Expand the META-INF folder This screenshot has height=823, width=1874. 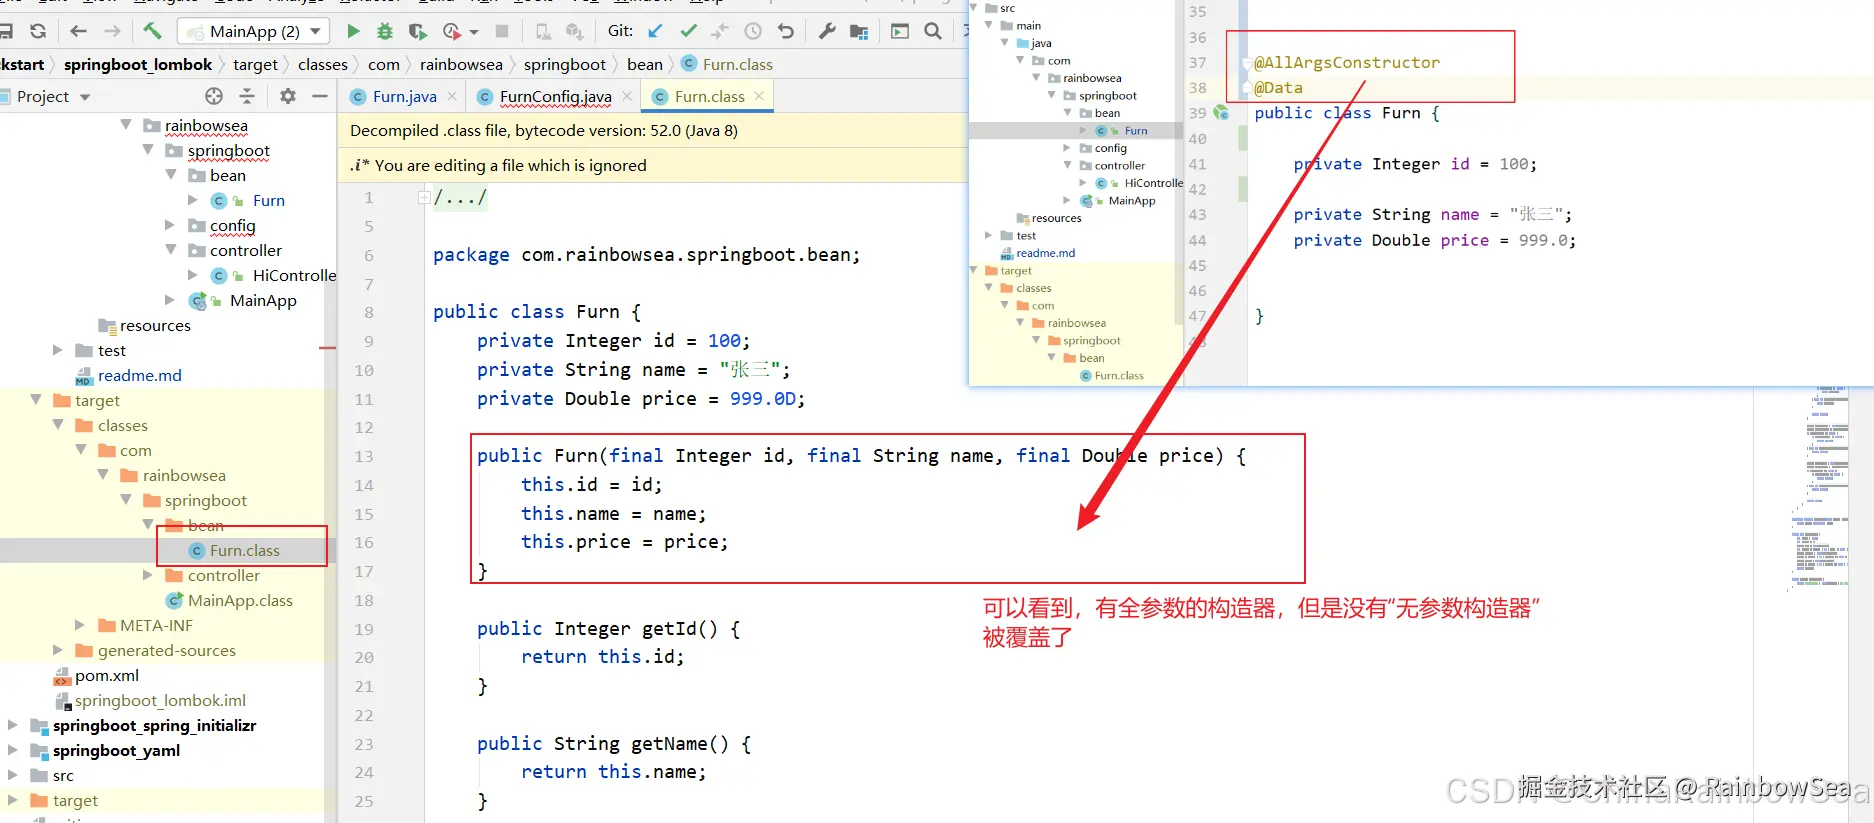click(81, 625)
